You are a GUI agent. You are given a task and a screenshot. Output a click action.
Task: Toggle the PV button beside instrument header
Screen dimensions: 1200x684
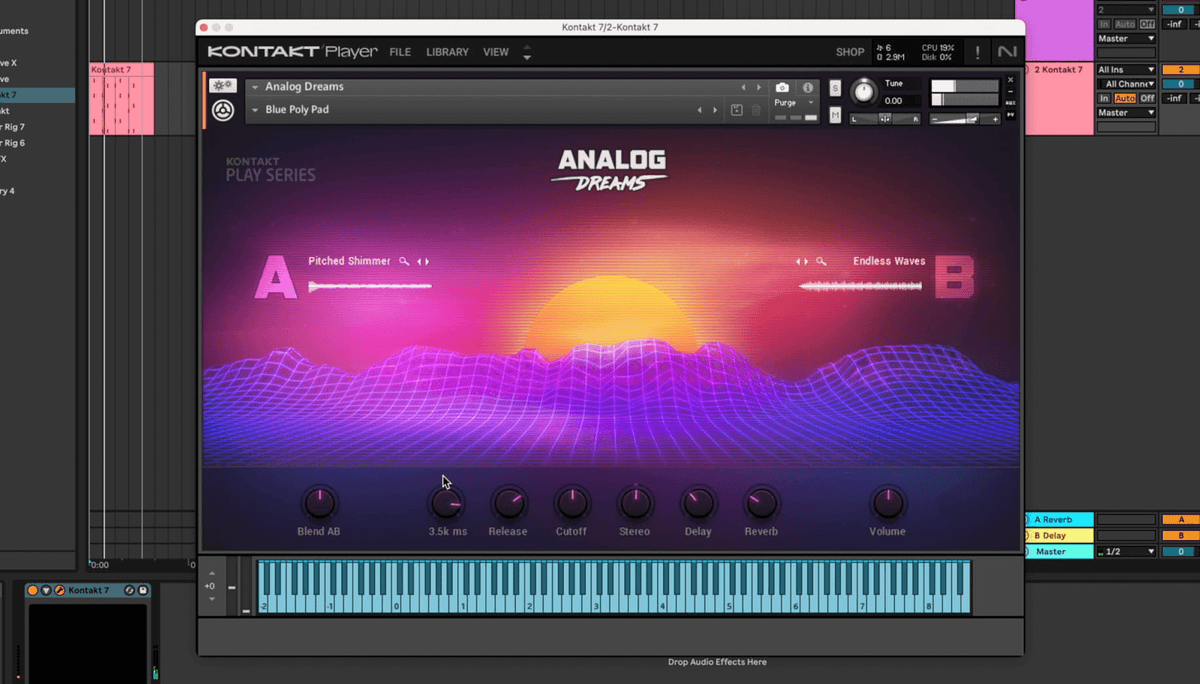[1011, 116]
